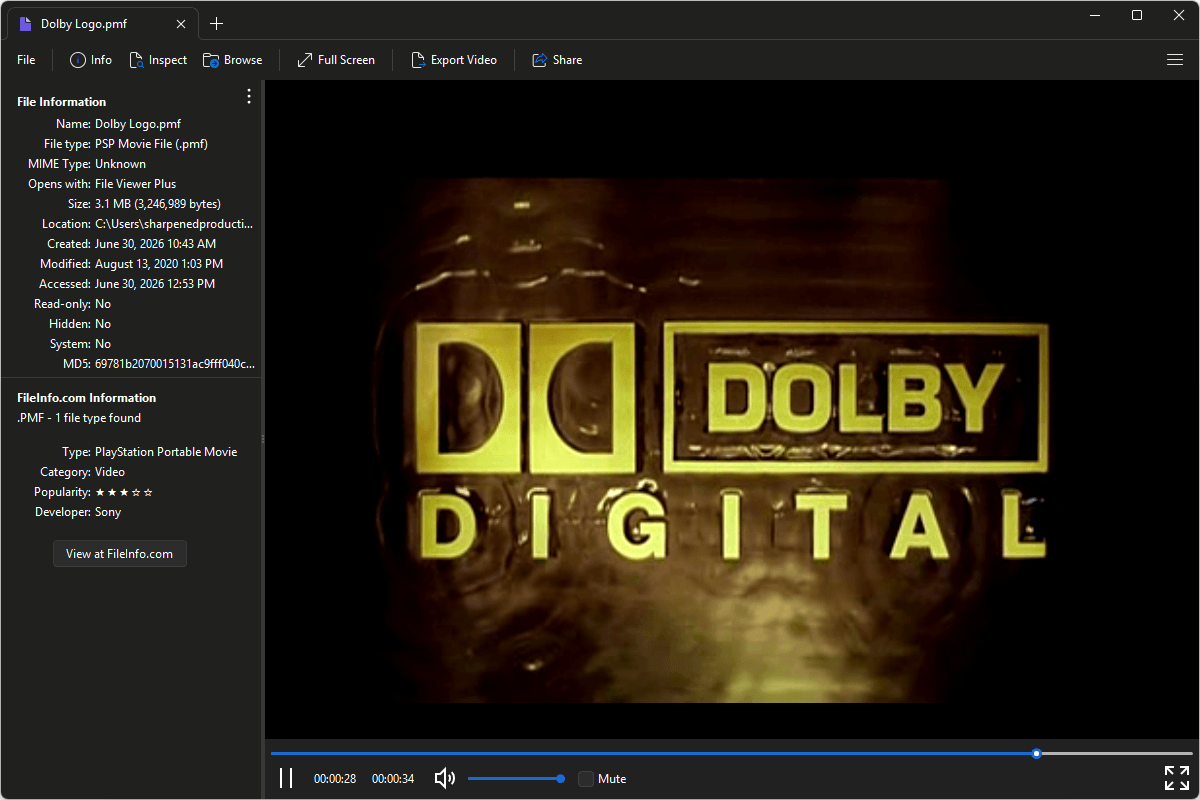Close the Dolby Logo.pmf tab
The width and height of the screenshot is (1200, 800).
click(180, 23)
